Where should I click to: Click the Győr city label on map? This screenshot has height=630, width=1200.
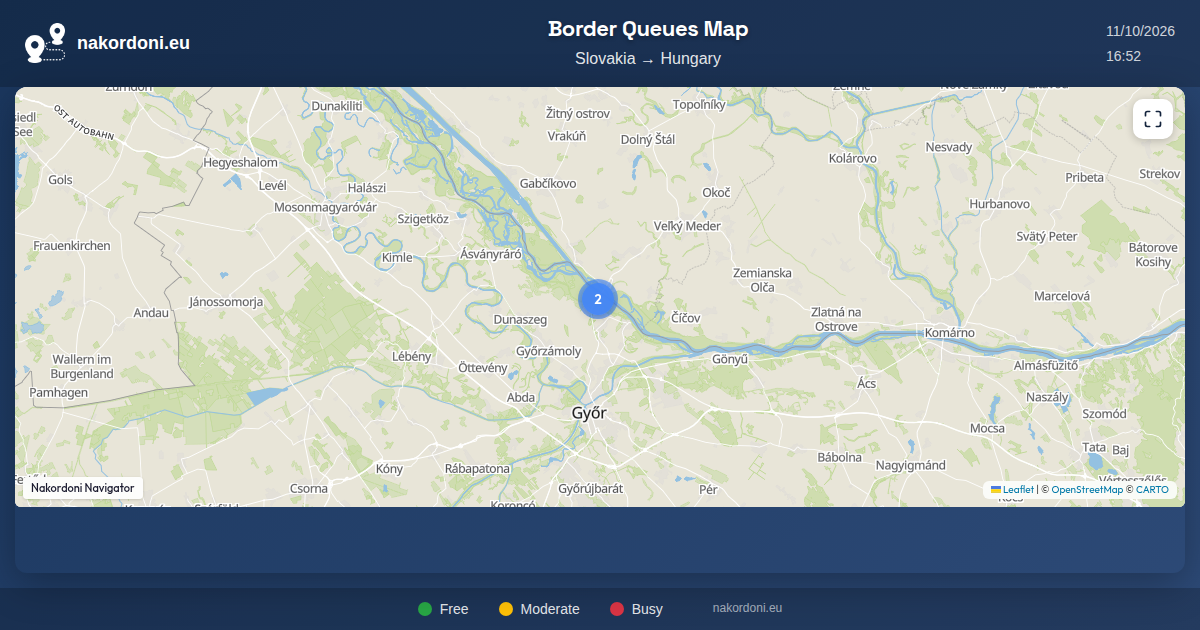[589, 412]
